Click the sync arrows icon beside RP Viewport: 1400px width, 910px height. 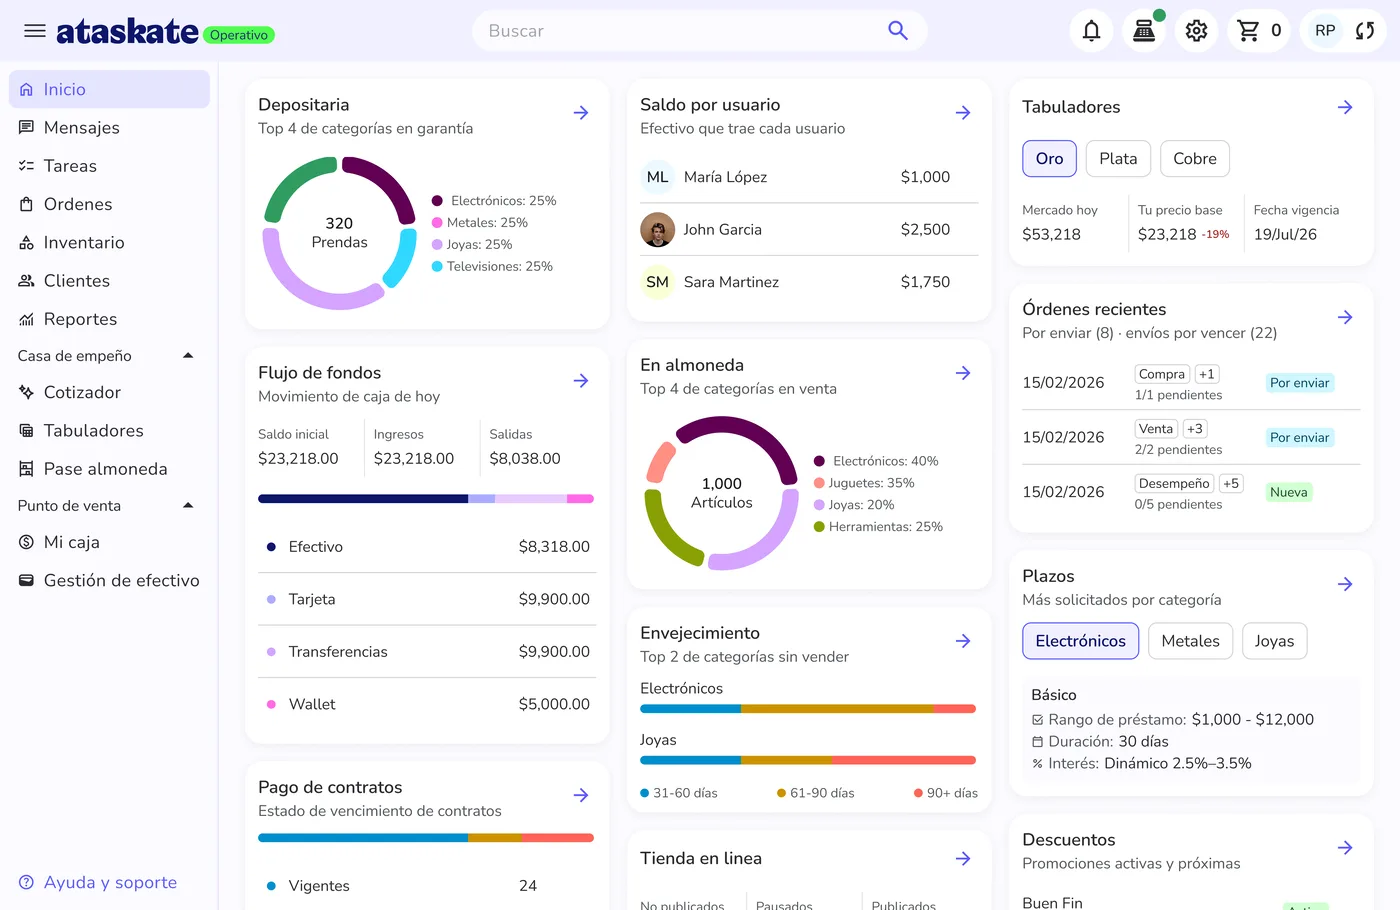tap(1365, 31)
